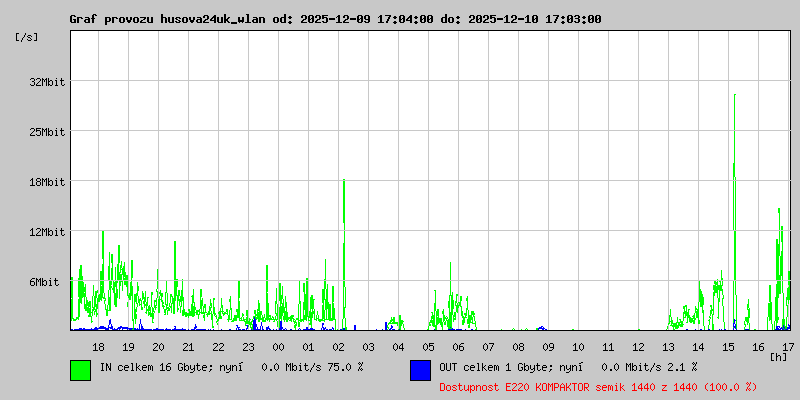
Task: Click the hour label '04' on x-axis
Action: (x=398, y=347)
